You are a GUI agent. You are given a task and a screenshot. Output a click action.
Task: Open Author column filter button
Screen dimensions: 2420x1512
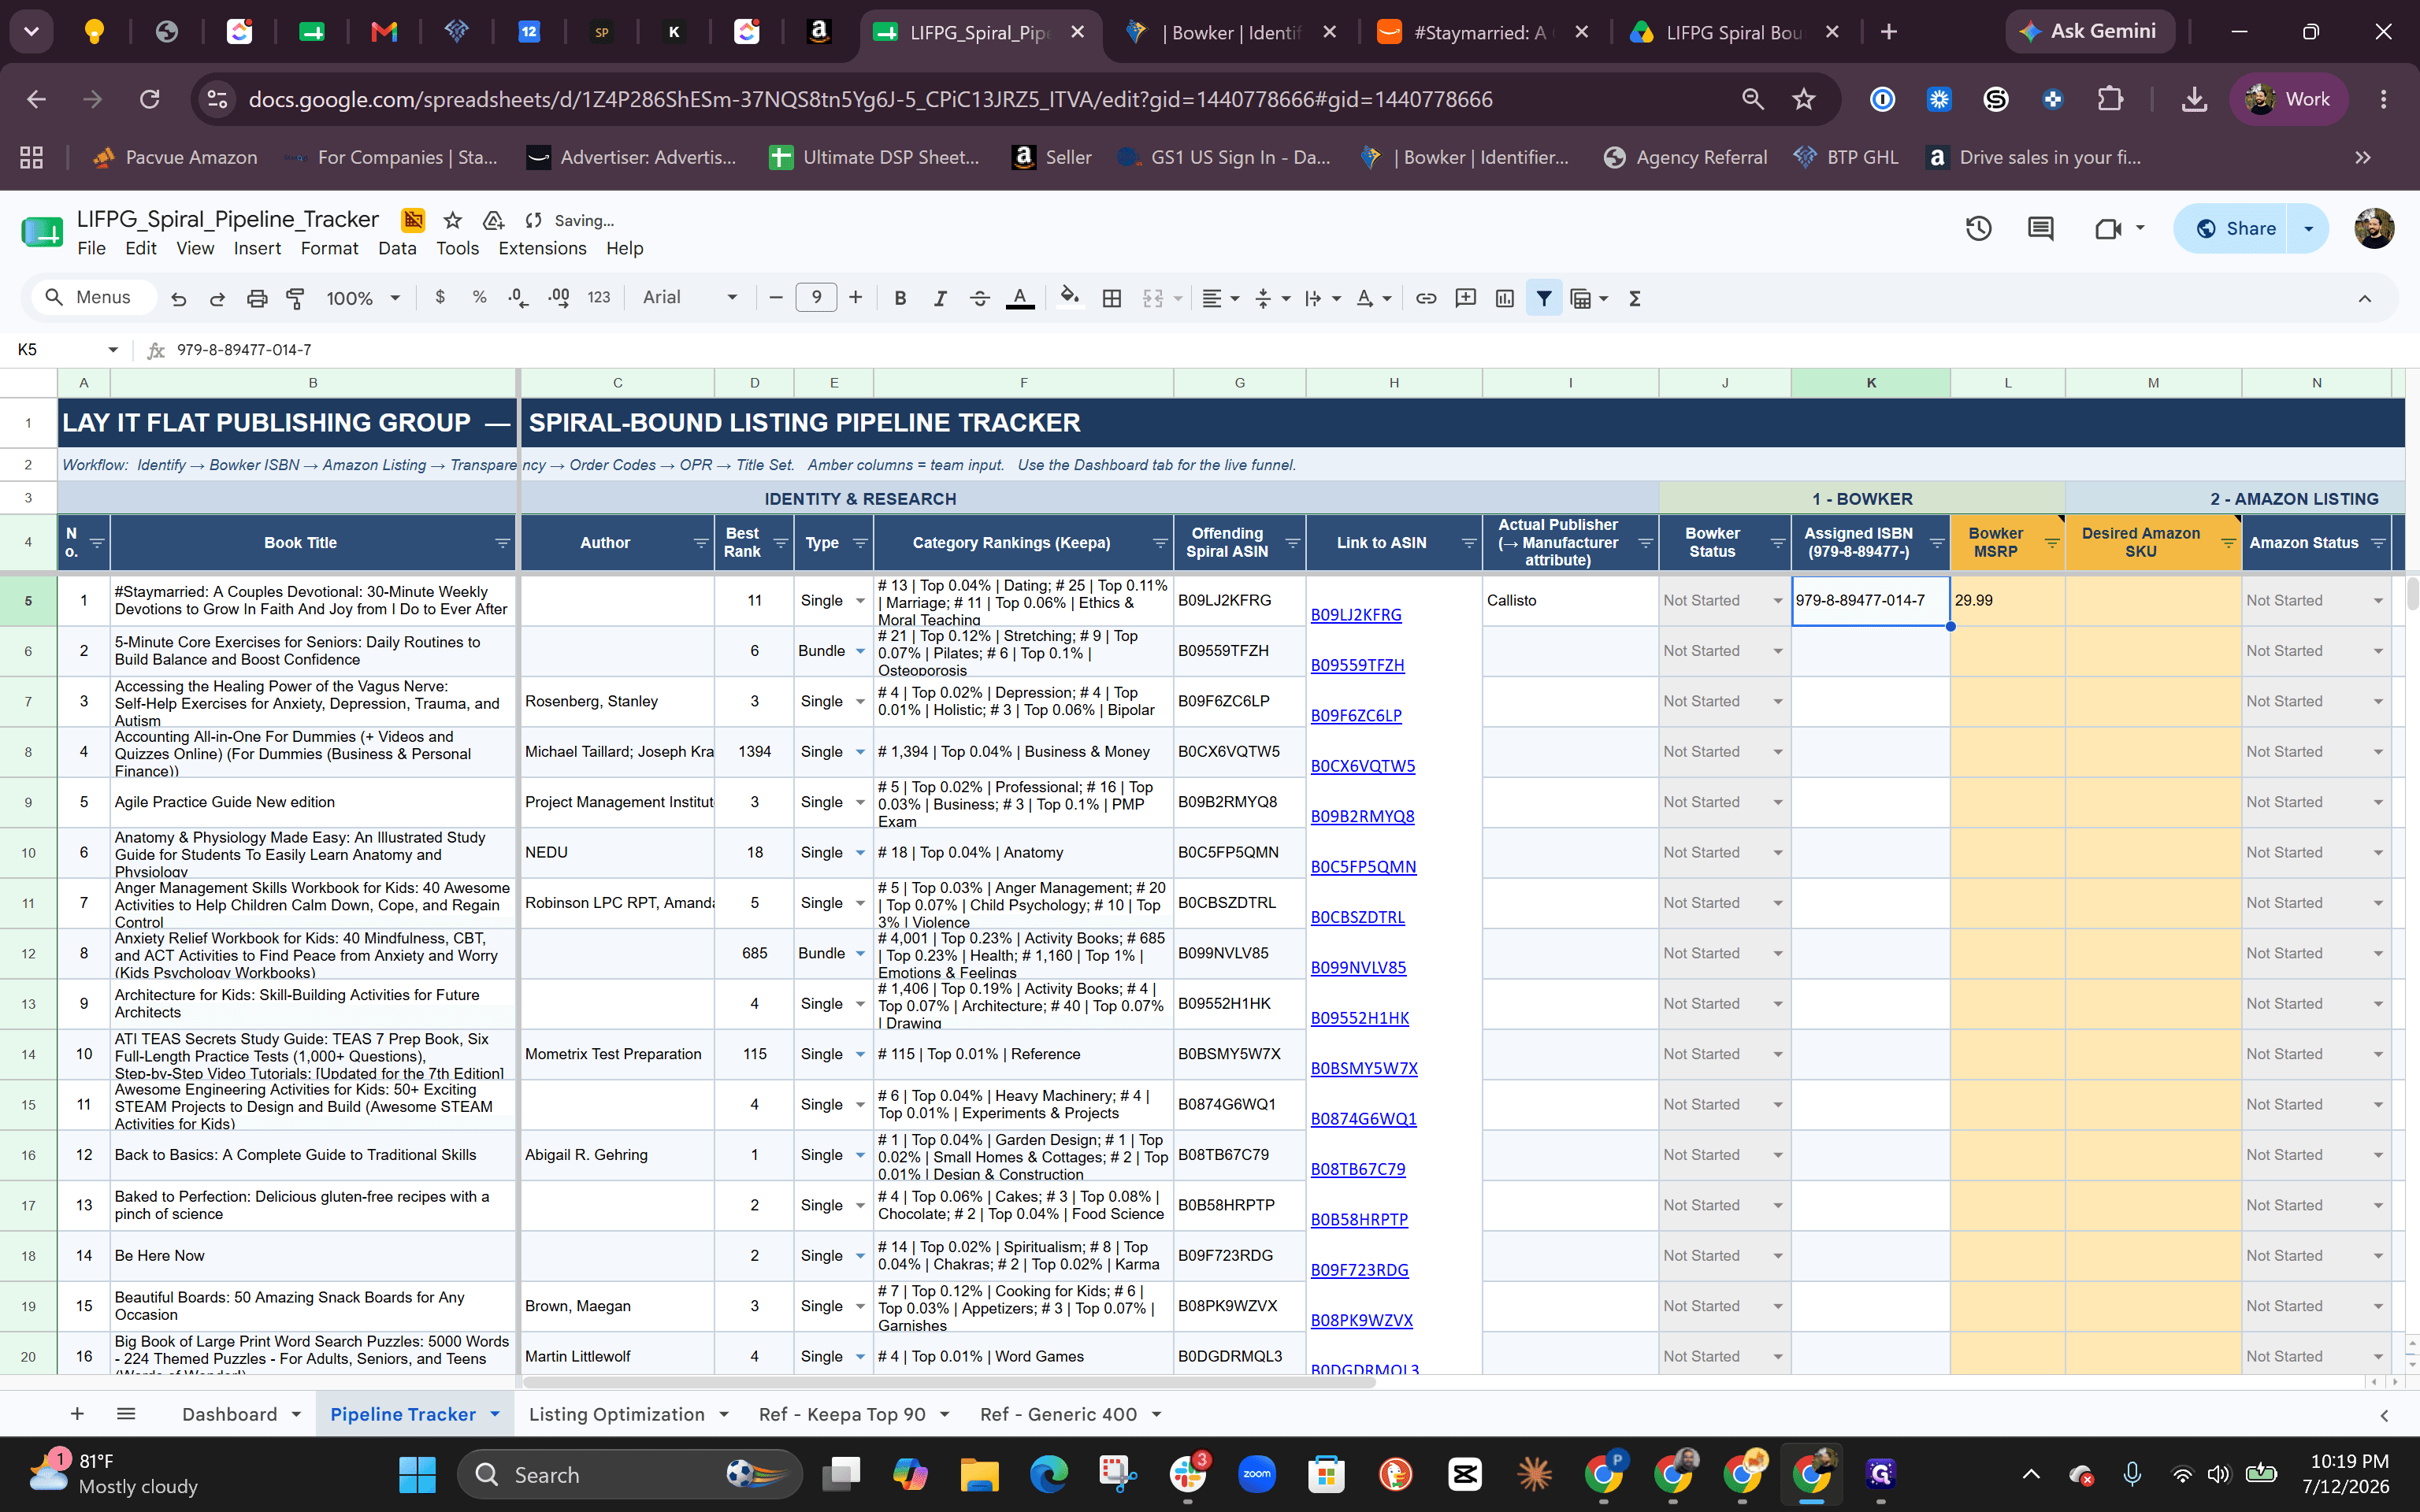point(701,543)
